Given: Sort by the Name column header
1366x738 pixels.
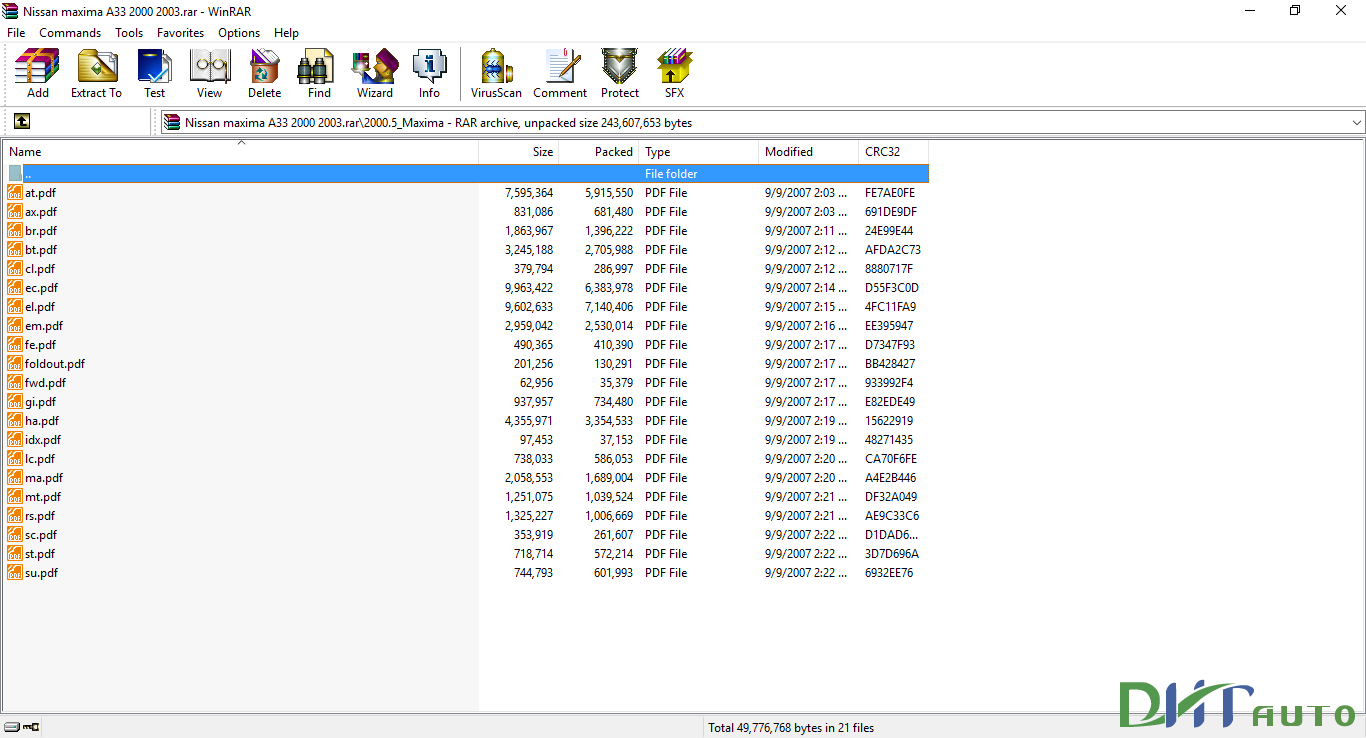Looking at the screenshot, I should click(x=241, y=152).
